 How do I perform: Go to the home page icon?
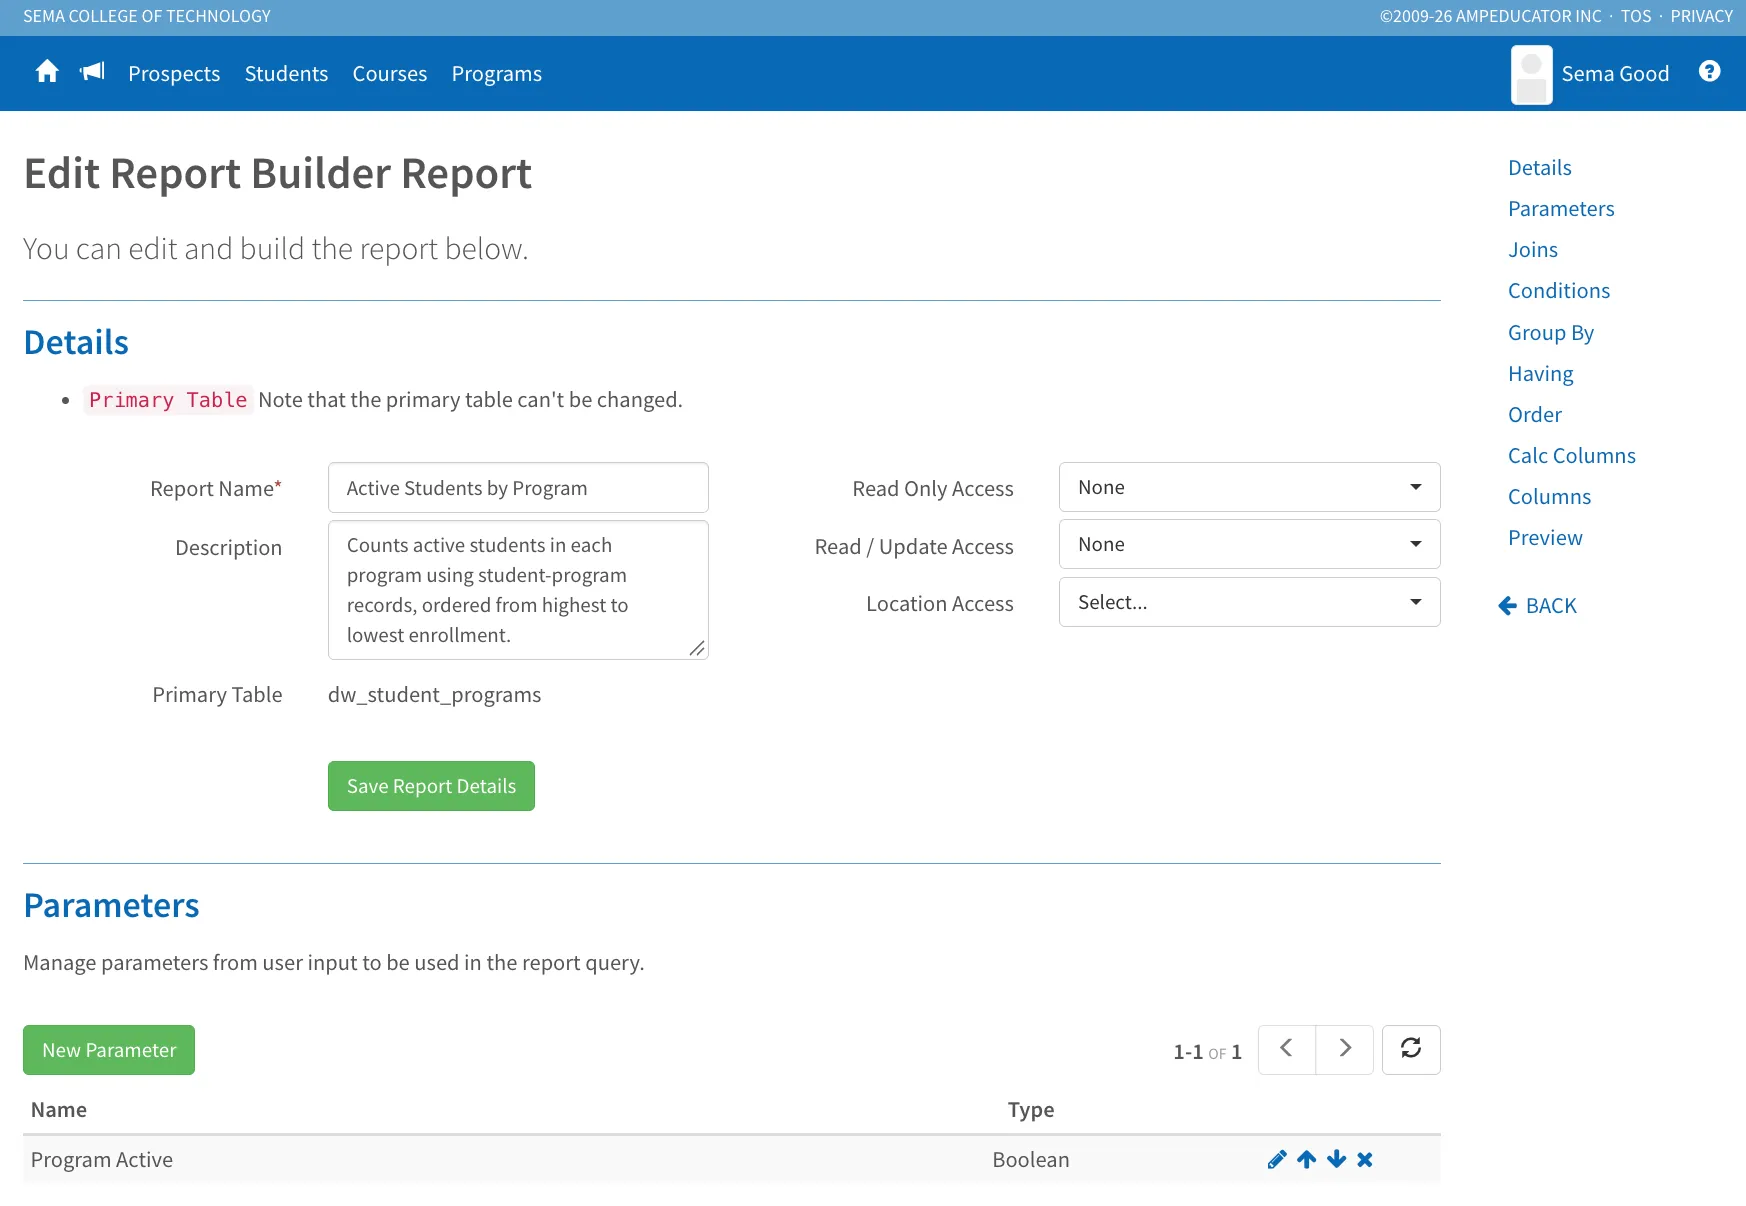47,72
